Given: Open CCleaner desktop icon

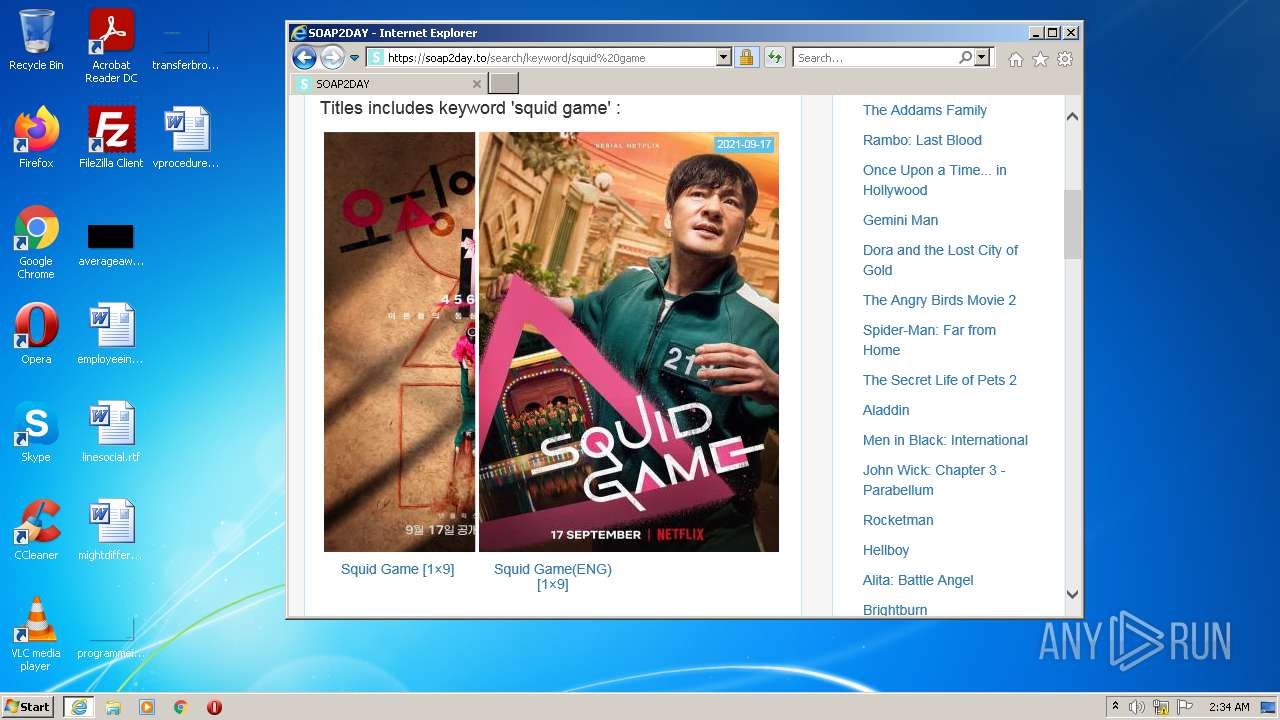Looking at the screenshot, I should (36, 530).
